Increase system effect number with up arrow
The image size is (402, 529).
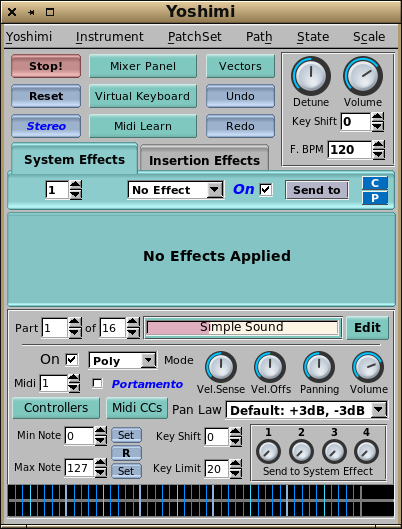(76, 185)
